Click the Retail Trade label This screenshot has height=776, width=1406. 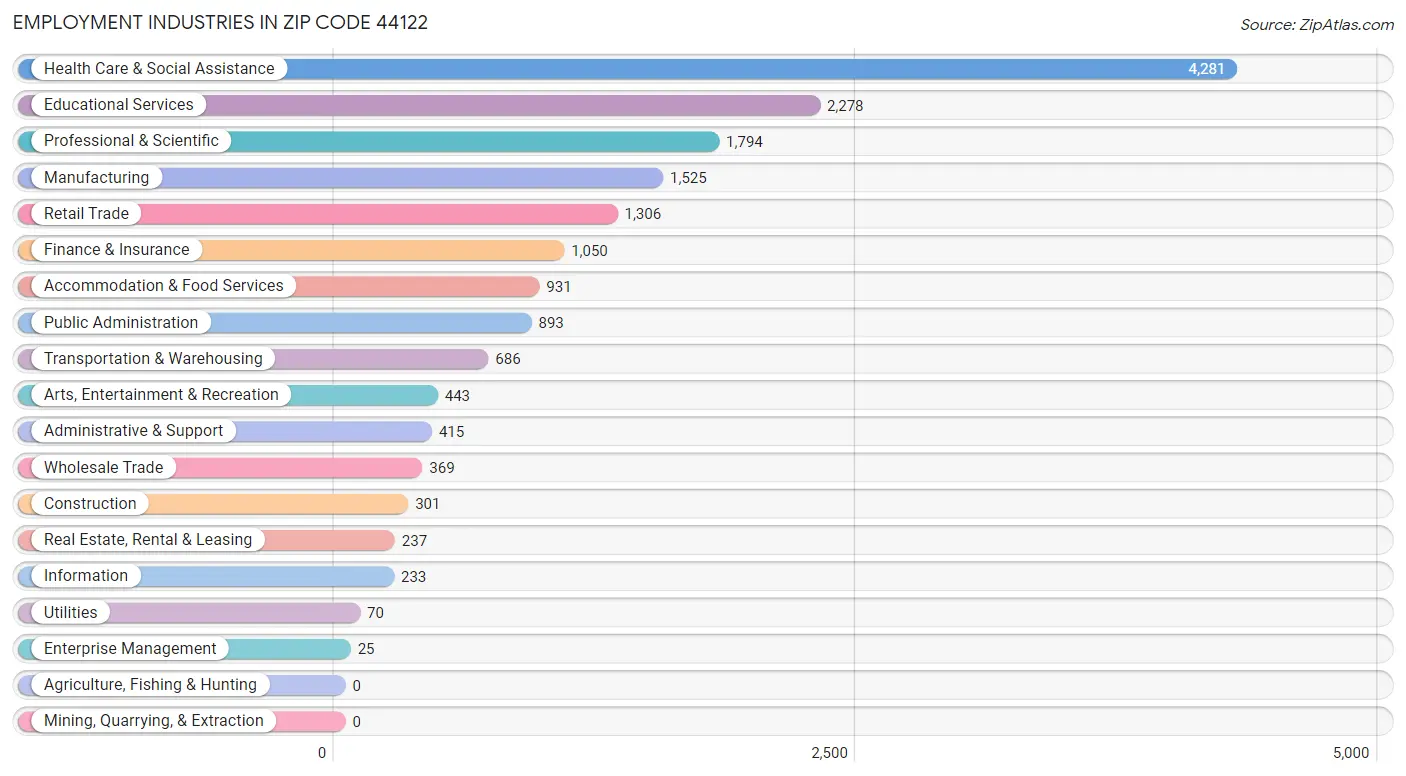tap(86, 213)
